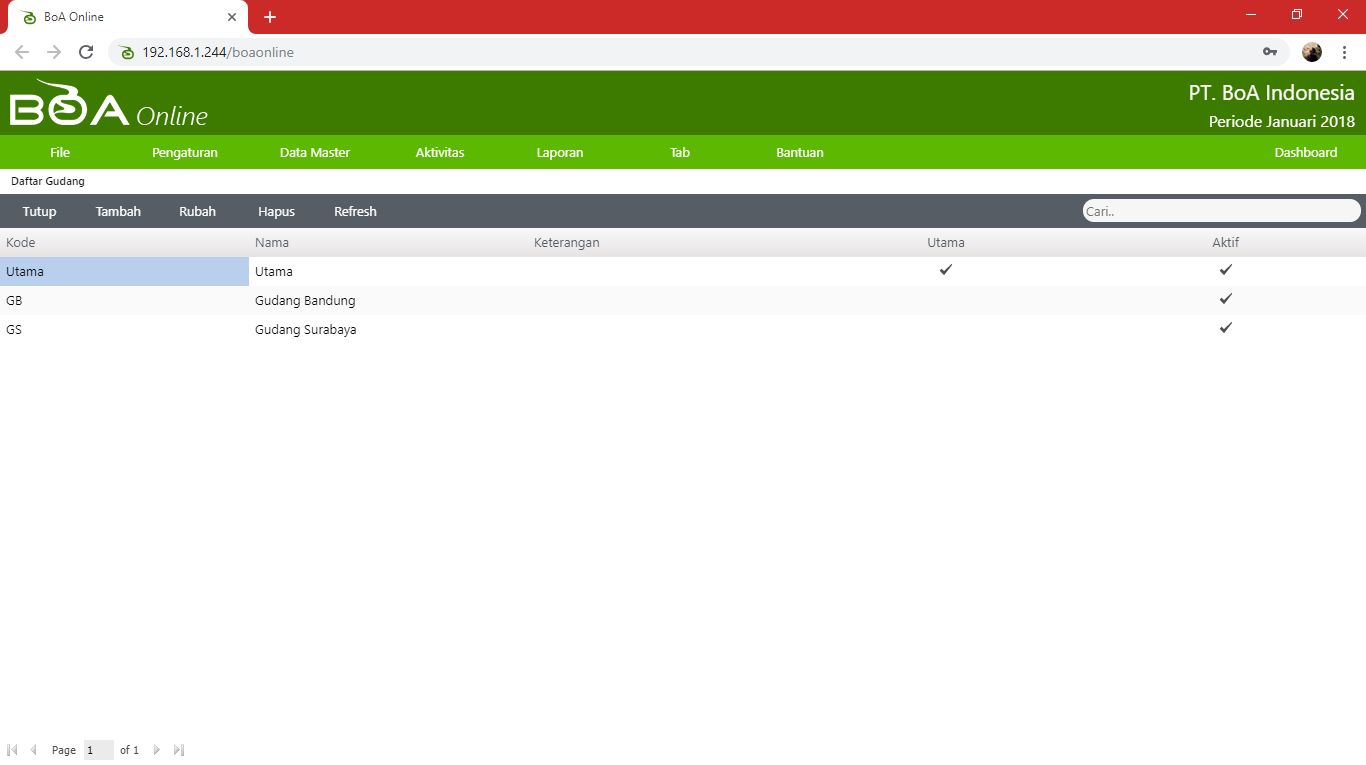This screenshot has width=1366, height=765.
Task: Click the saved password key icon
Action: (x=1270, y=52)
